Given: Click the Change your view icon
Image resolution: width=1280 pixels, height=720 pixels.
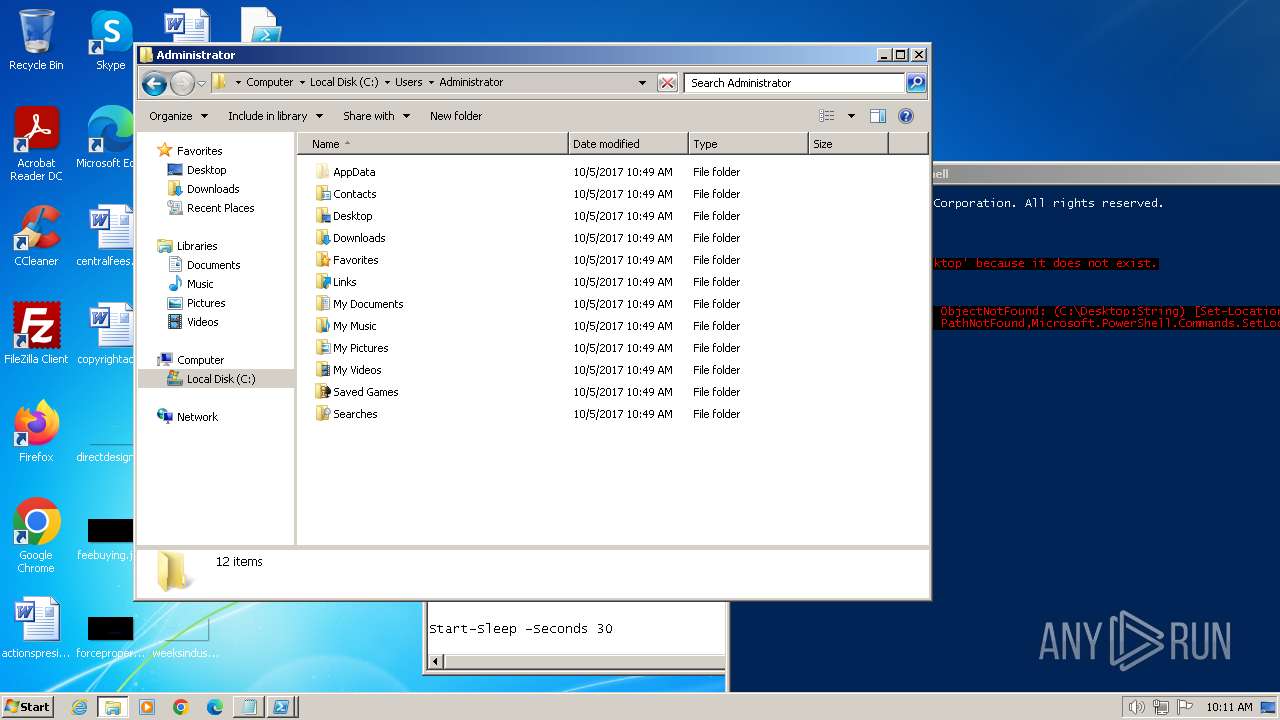Looking at the screenshot, I should (x=826, y=116).
